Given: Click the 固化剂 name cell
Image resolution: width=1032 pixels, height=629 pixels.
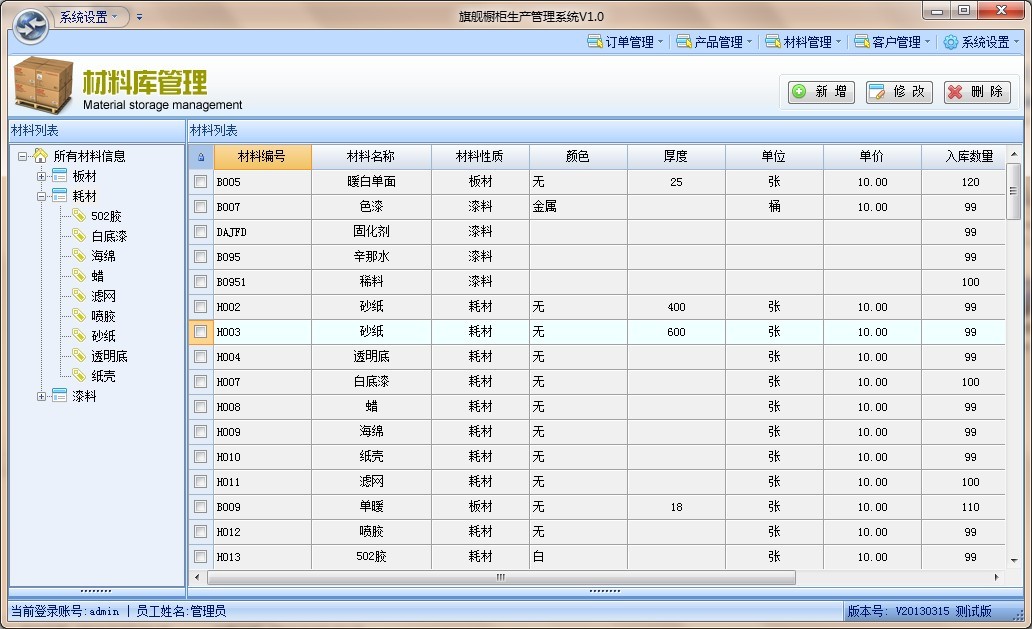Looking at the screenshot, I should click(371, 232).
